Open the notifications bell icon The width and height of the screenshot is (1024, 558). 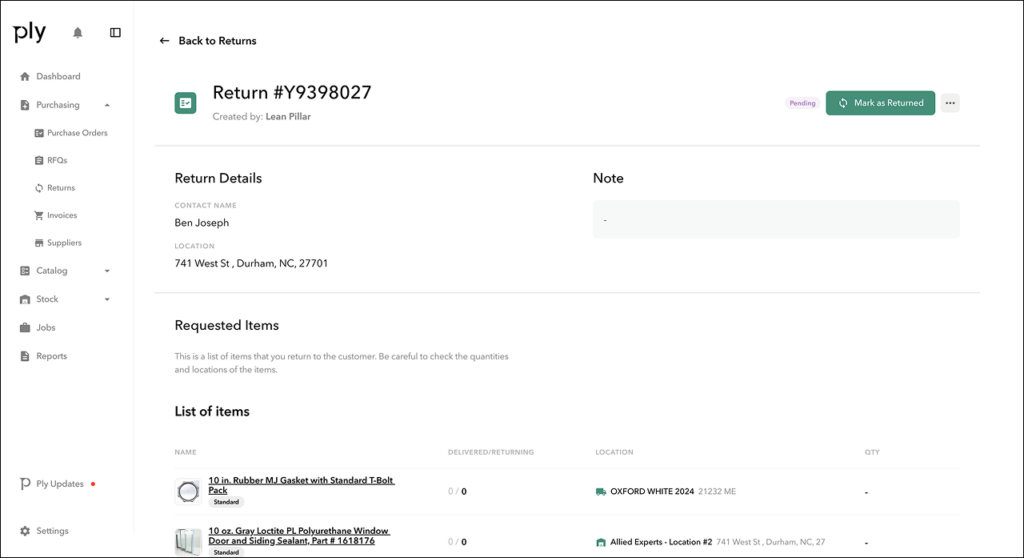[x=78, y=33]
